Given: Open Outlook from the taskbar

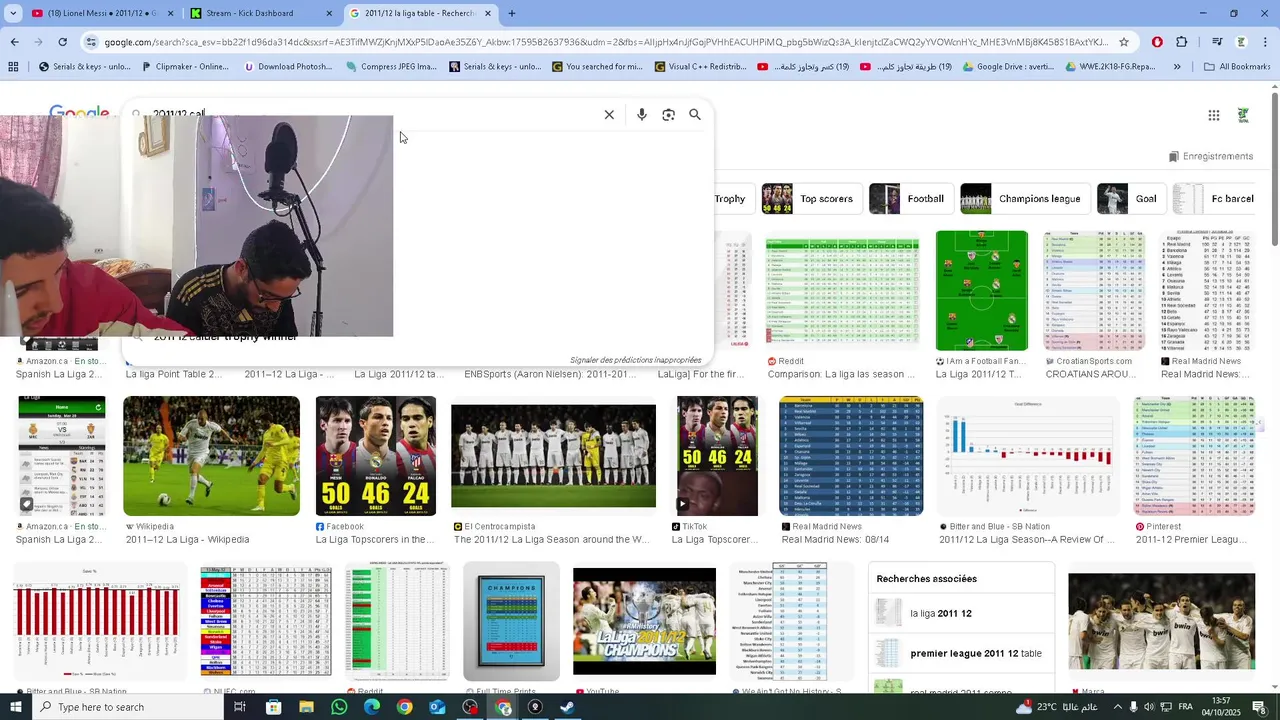Looking at the screenshot, I should pyautogui.click(x=437, y=707).
